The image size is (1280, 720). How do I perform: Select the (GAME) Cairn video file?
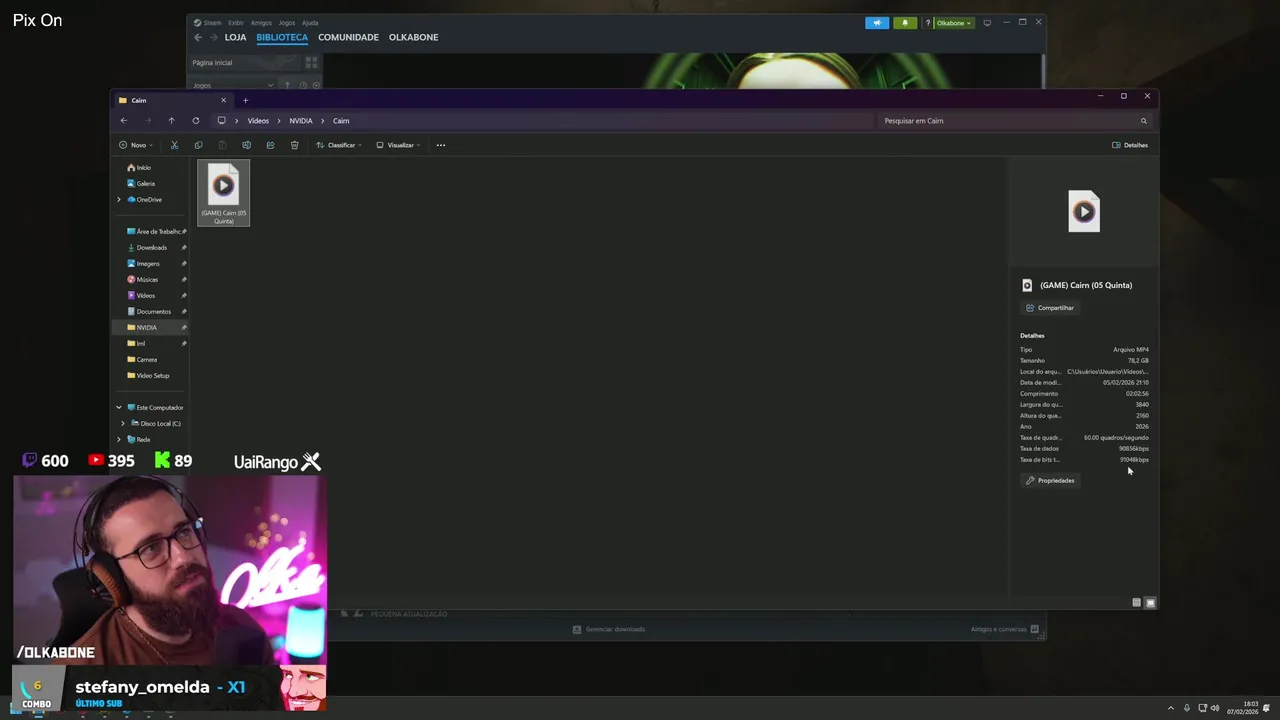pos(223,193)
